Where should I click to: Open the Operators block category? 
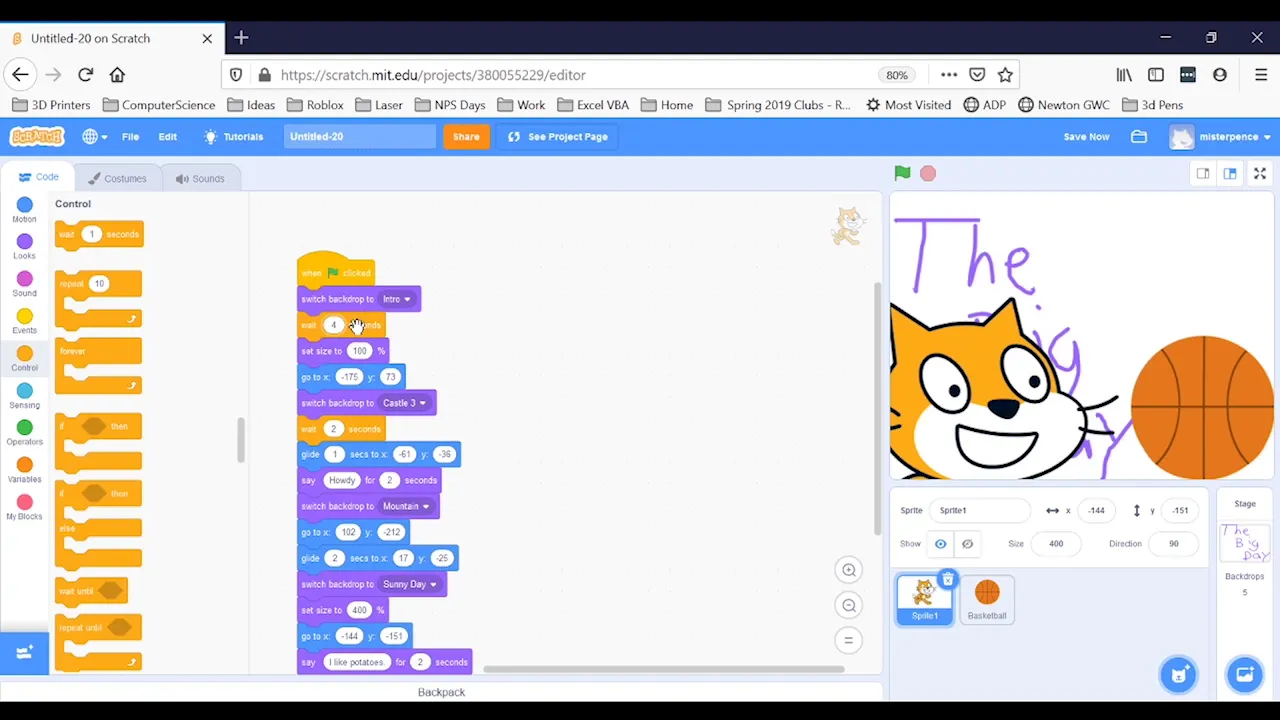pyautogui.click(x=24, y=433)
